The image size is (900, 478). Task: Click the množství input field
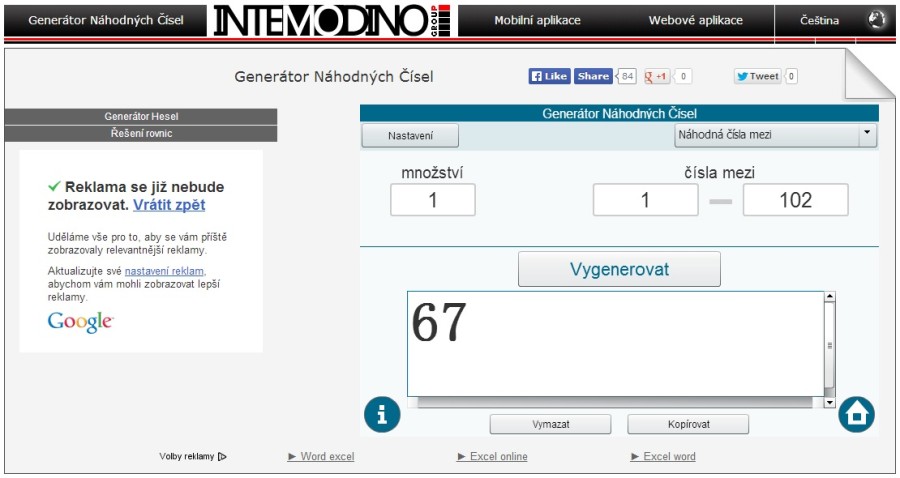[433, 200]
